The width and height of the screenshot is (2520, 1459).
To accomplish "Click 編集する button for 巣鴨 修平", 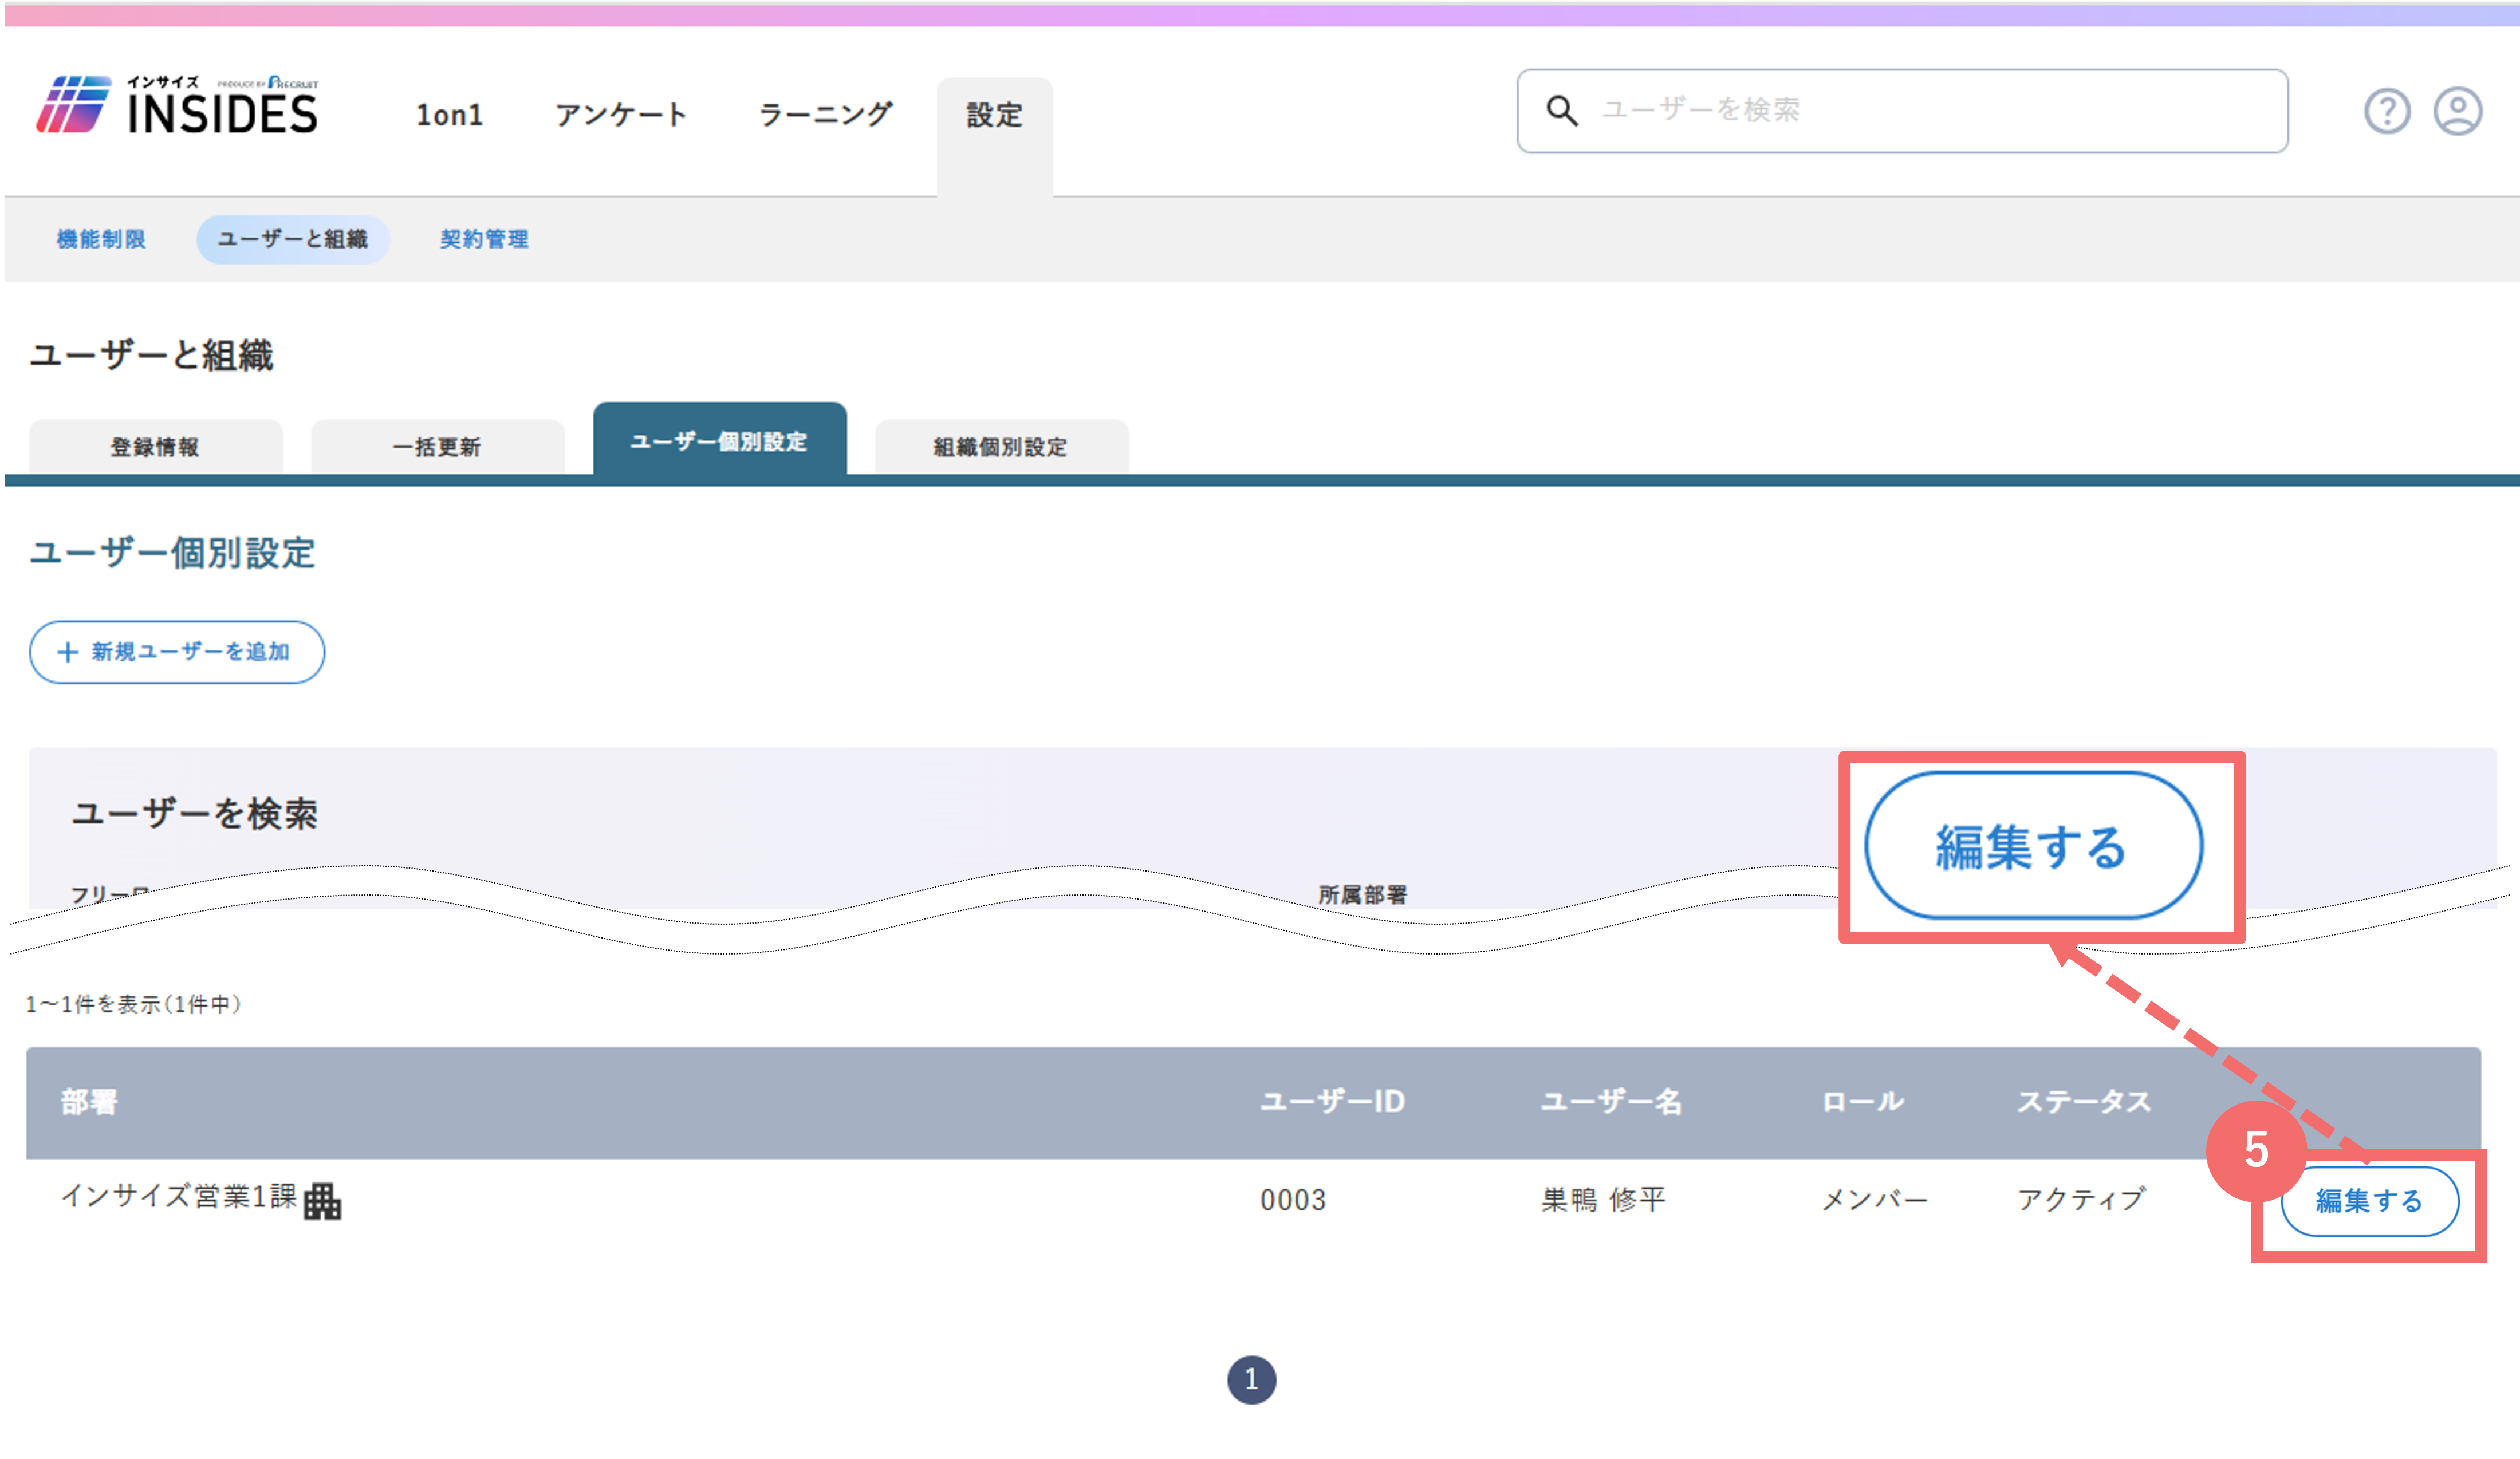I will 2369,1201.
